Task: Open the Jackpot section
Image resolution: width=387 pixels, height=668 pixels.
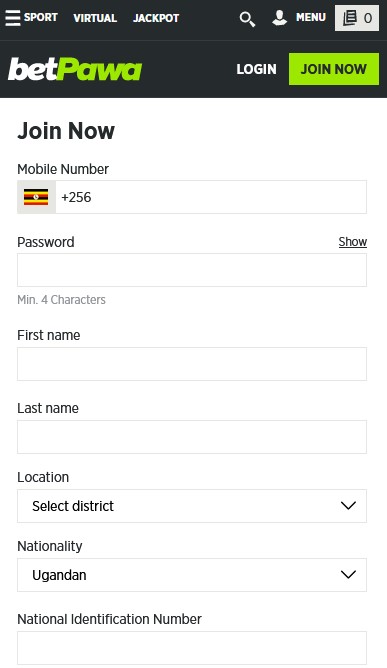Action: (156, 18)
